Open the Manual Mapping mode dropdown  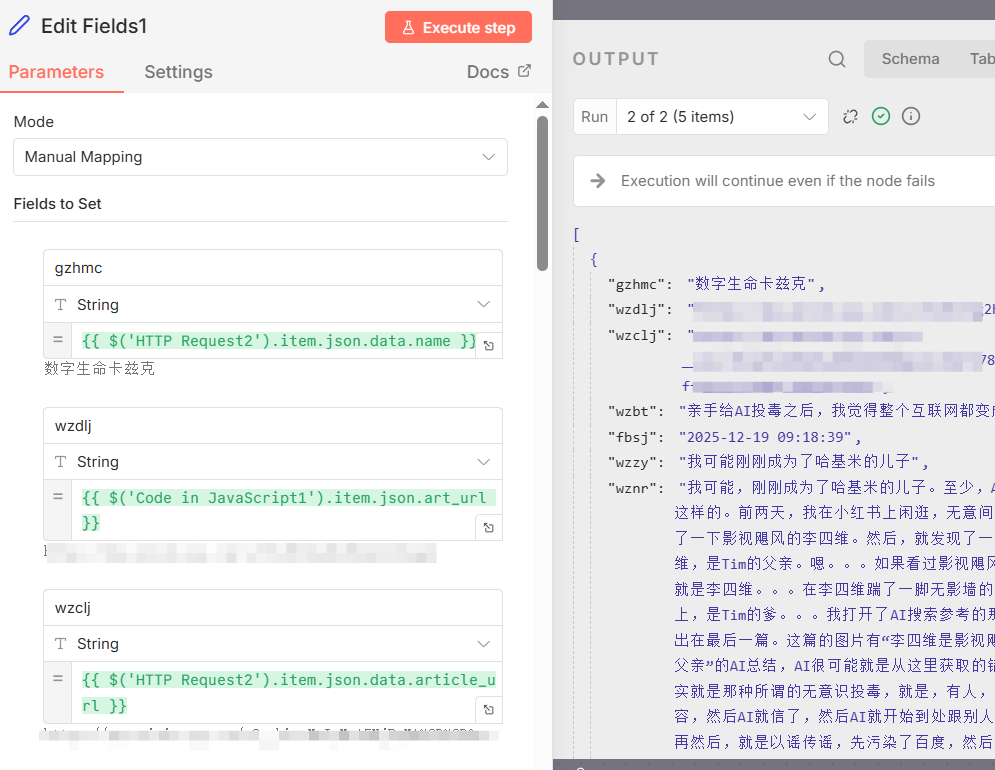click(x=260, y=157)
